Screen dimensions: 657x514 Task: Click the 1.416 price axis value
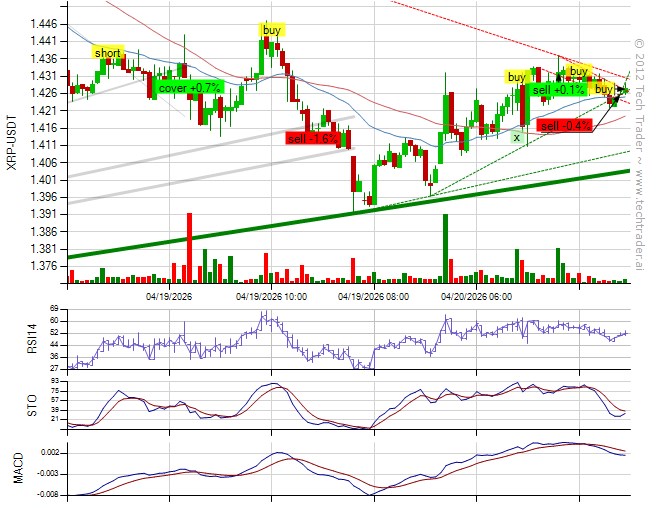43,128
